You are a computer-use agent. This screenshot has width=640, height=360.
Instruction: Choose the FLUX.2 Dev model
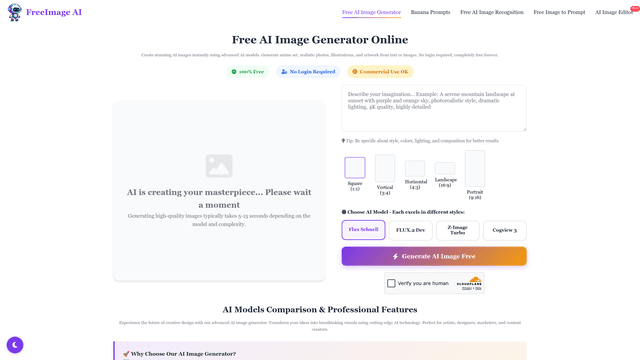click(411, 230)
